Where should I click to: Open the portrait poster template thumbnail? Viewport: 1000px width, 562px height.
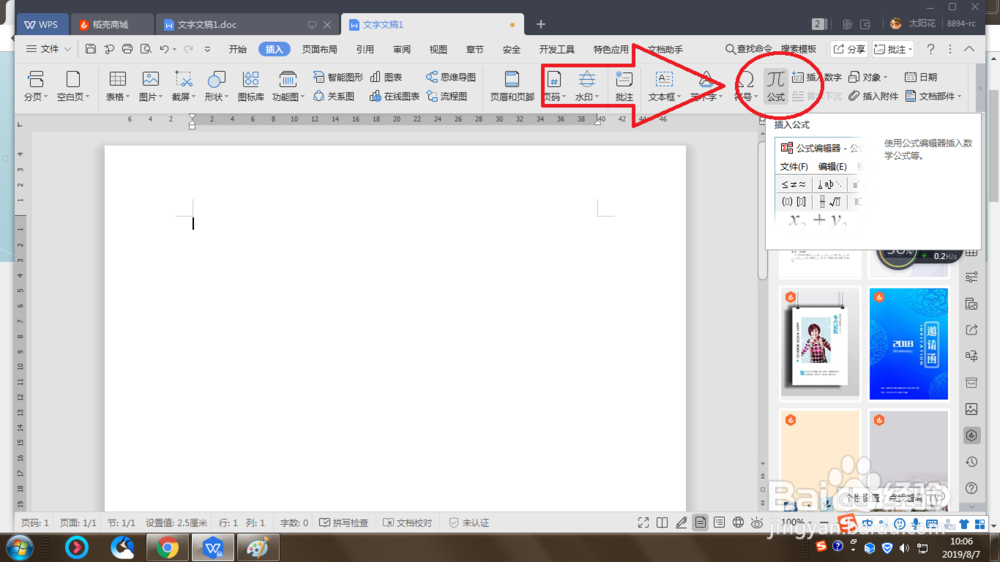click(x=820, y=344)
